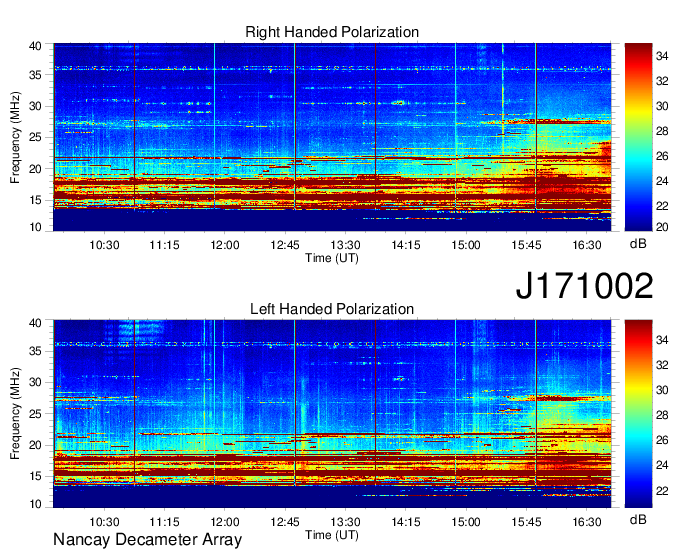Click the "15" frequency tick of the top plot
Screen dimensions: 680x552
[35, 200]
